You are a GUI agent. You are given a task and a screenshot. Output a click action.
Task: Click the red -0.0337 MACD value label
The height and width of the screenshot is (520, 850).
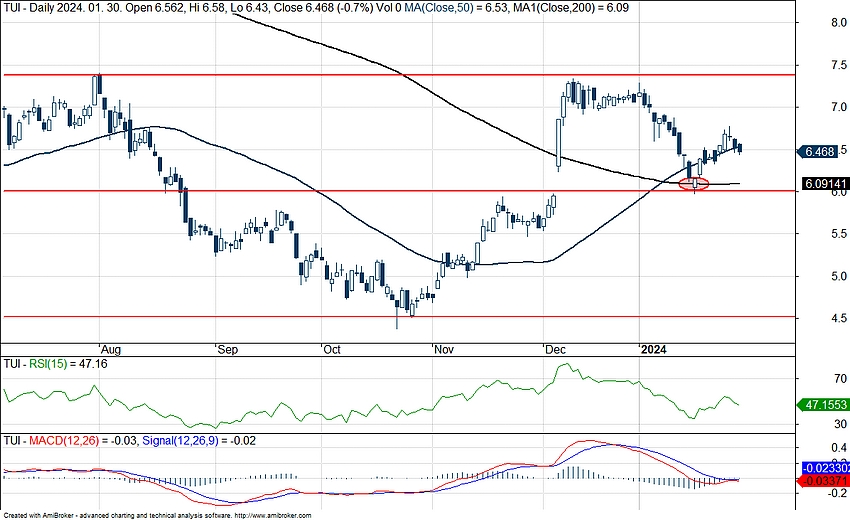tap(825, 481)
